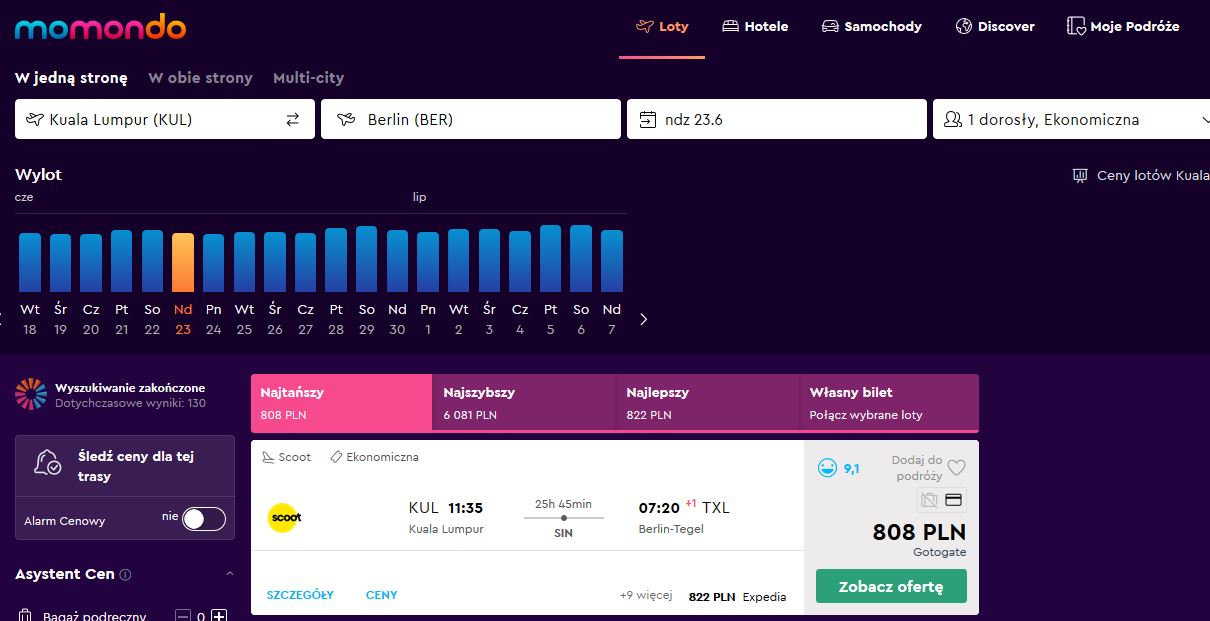The image size is (1210, 621).
Task: Decrease Bagaż podręczny count
Action: [x=183, y=616]
